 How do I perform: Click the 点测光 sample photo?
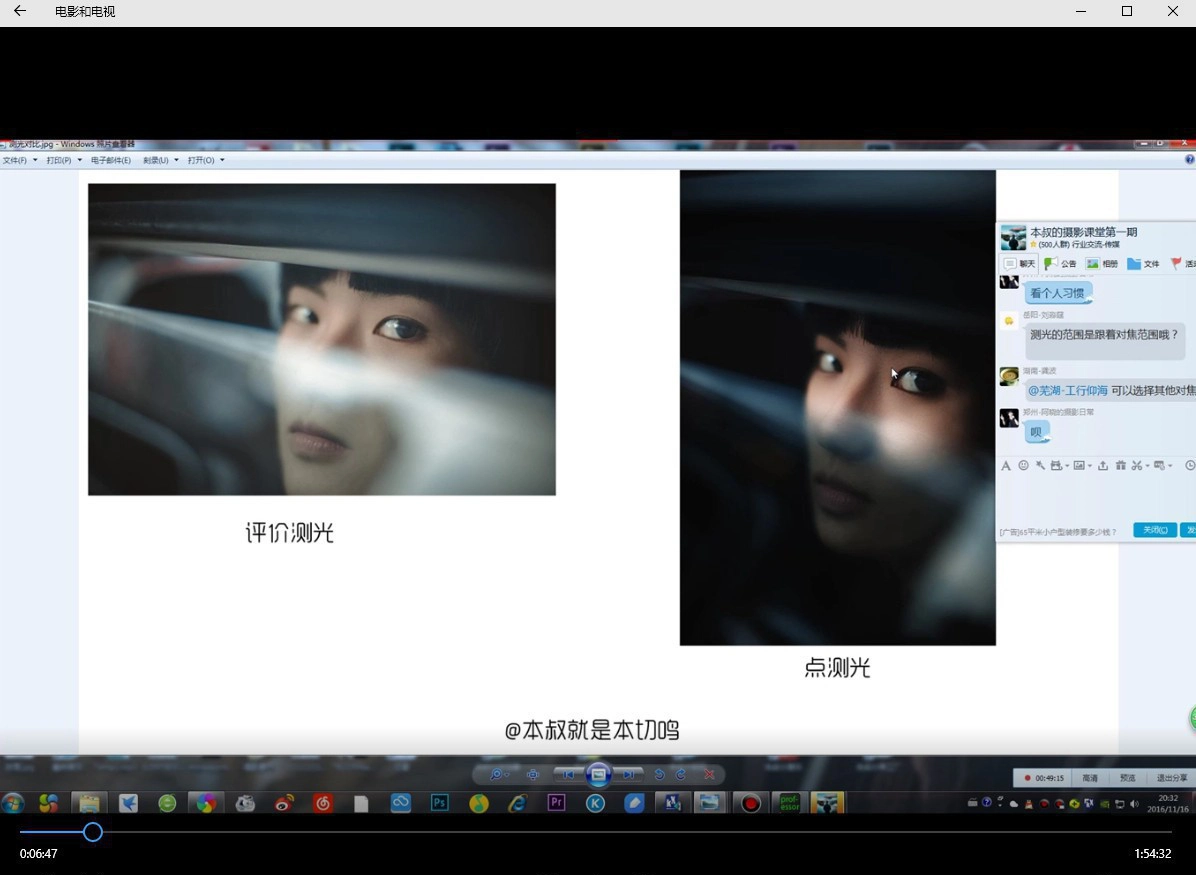pos(838,408)
